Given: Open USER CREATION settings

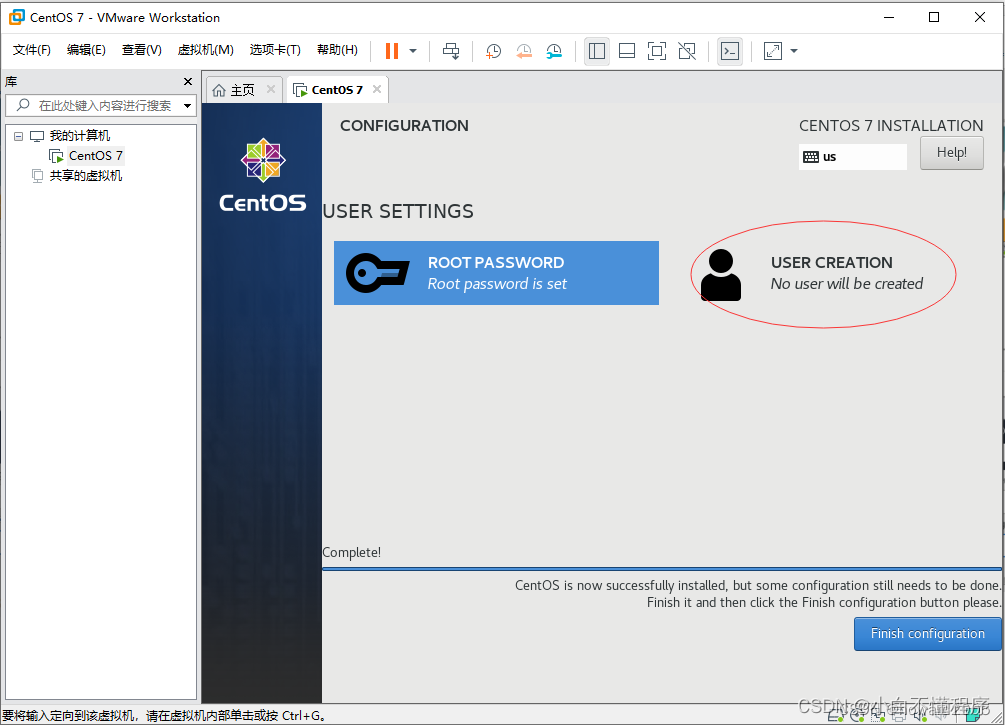Looking at the screenshot, I should (x=814, y=274).
